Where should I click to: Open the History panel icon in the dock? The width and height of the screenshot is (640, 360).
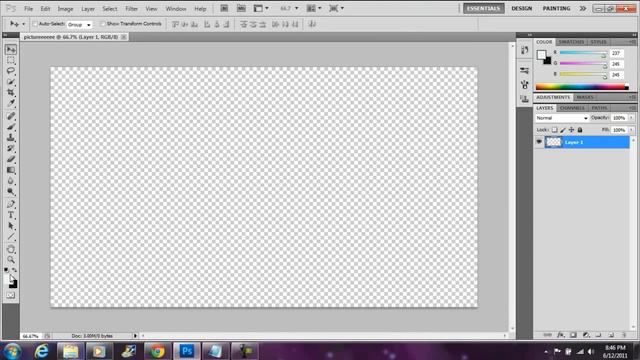pos(524,50)
